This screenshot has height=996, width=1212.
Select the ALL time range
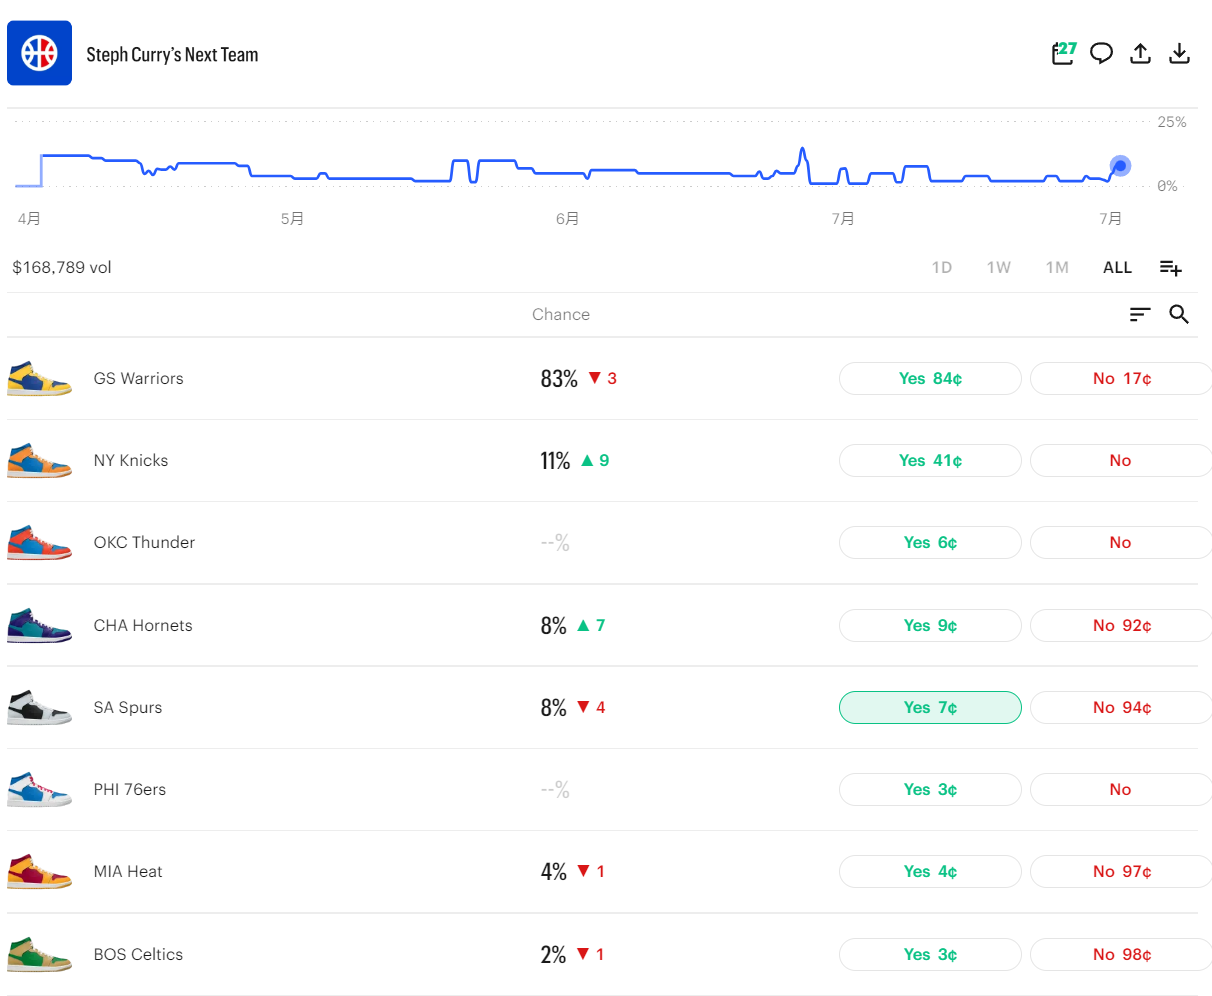pos(1117,268)
